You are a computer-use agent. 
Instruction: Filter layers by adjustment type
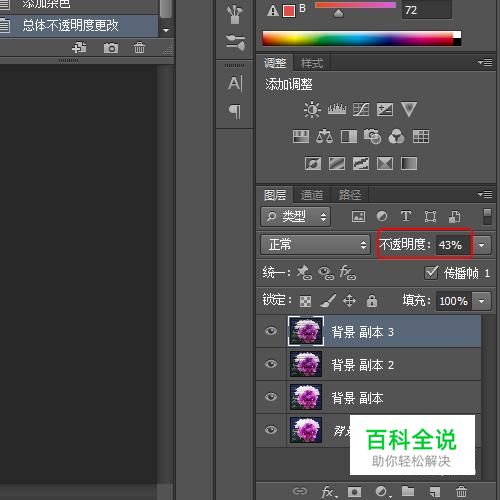tap(382, 217)
